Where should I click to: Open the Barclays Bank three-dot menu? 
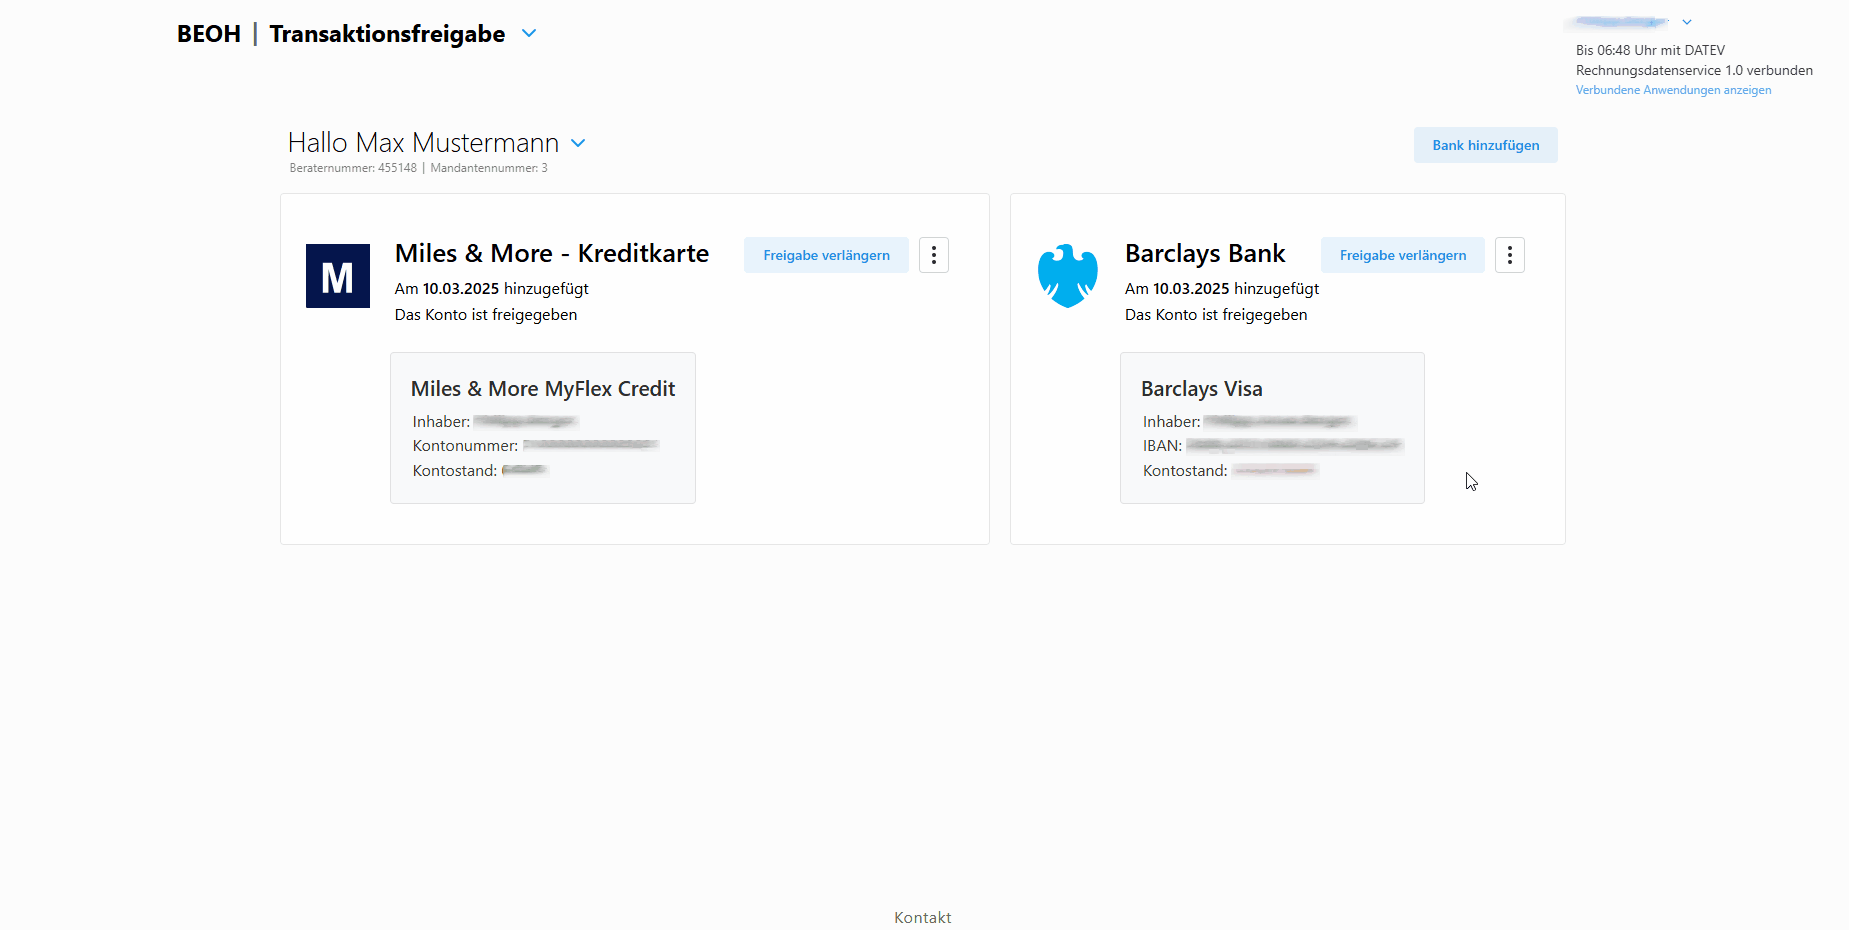point(1509,255)
